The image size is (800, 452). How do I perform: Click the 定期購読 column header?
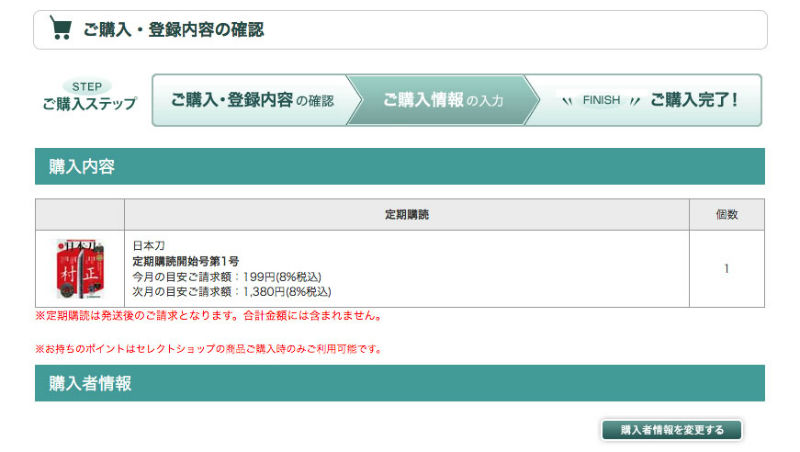406,215
